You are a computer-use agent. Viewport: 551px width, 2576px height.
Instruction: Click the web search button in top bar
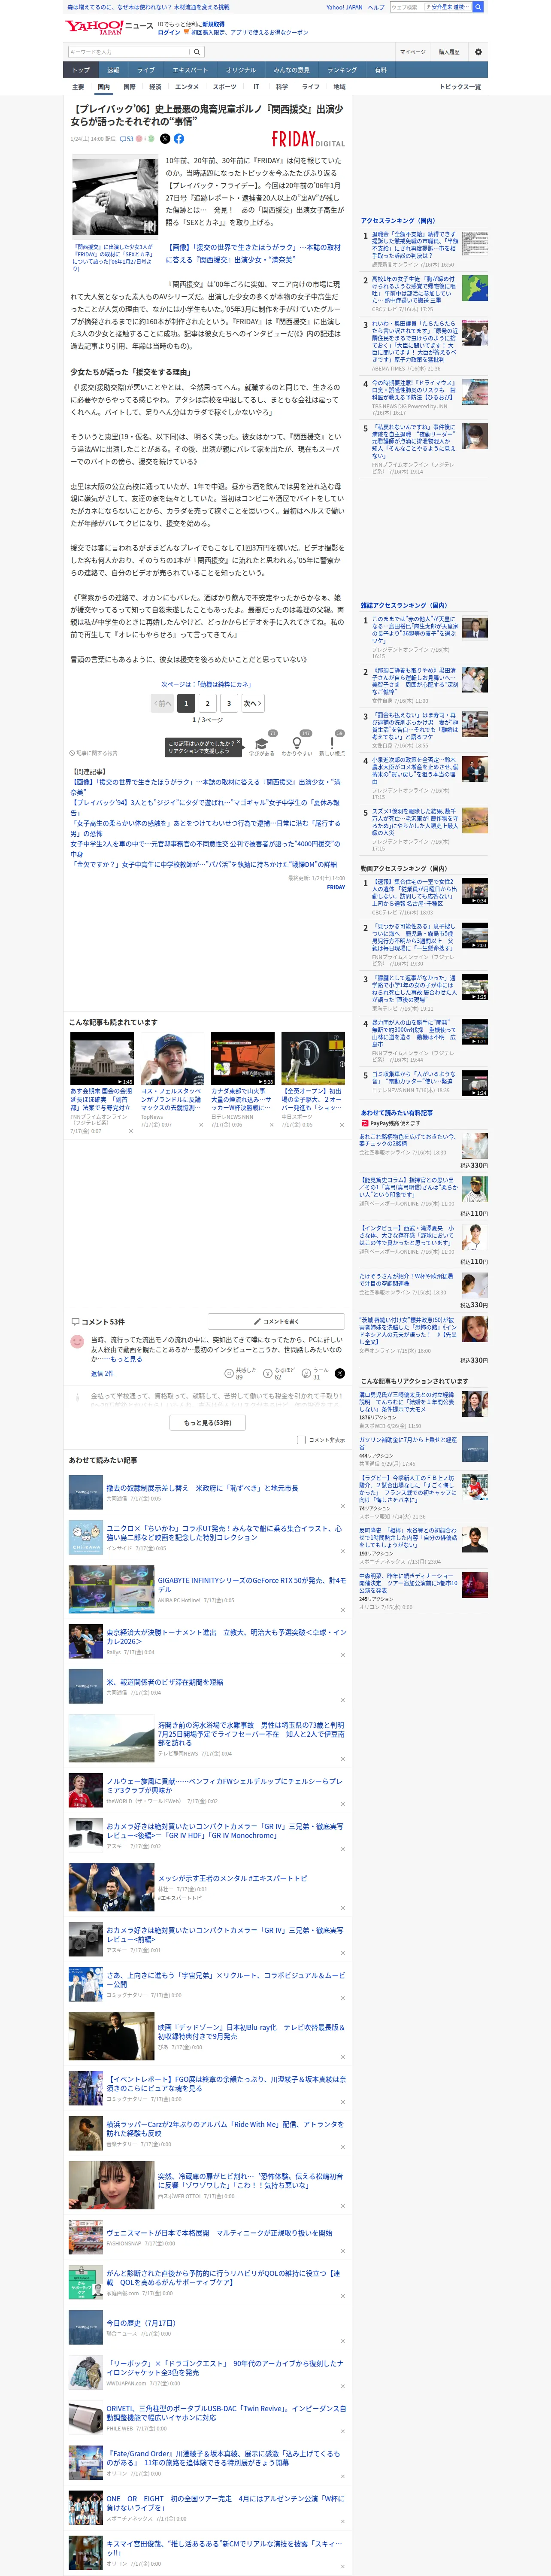[478, 7]
